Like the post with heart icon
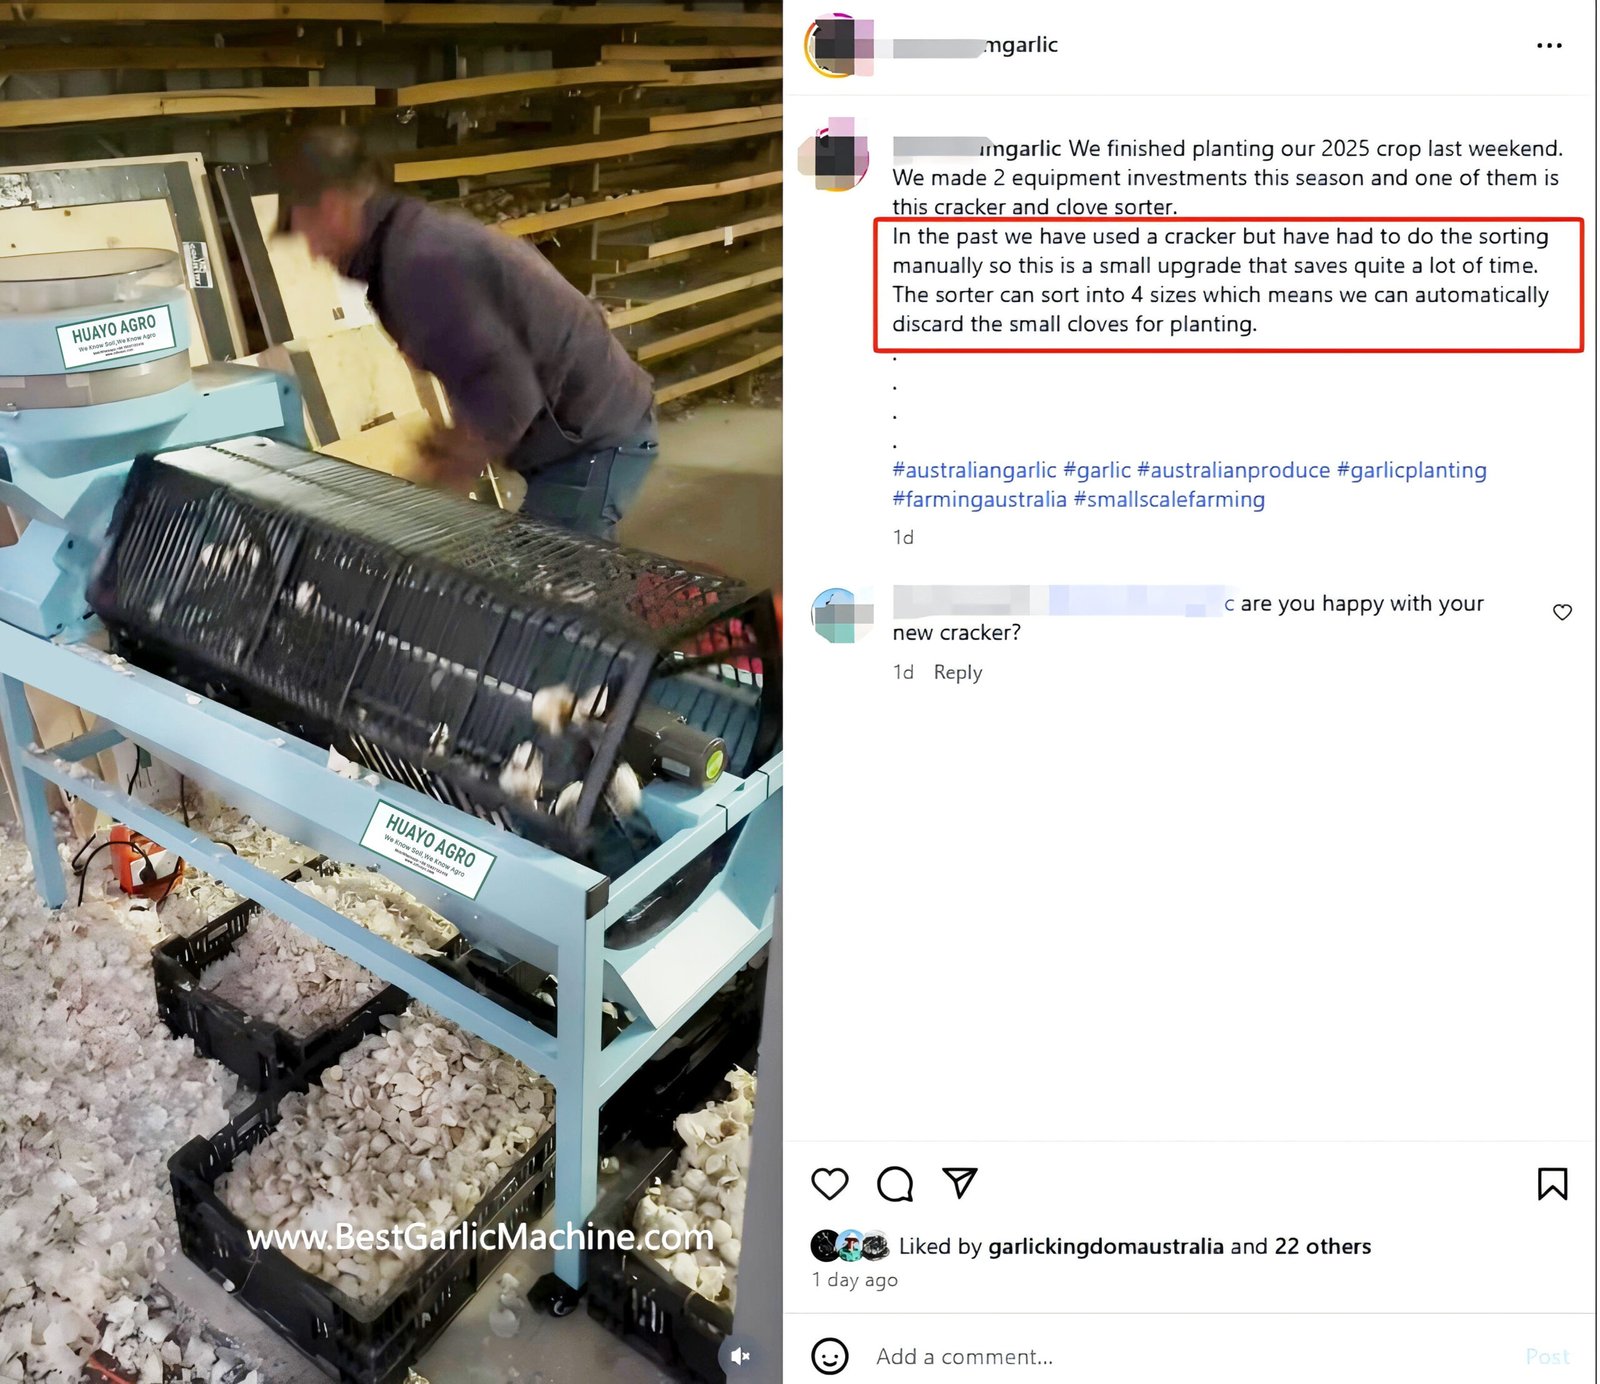 (829, 1184)
